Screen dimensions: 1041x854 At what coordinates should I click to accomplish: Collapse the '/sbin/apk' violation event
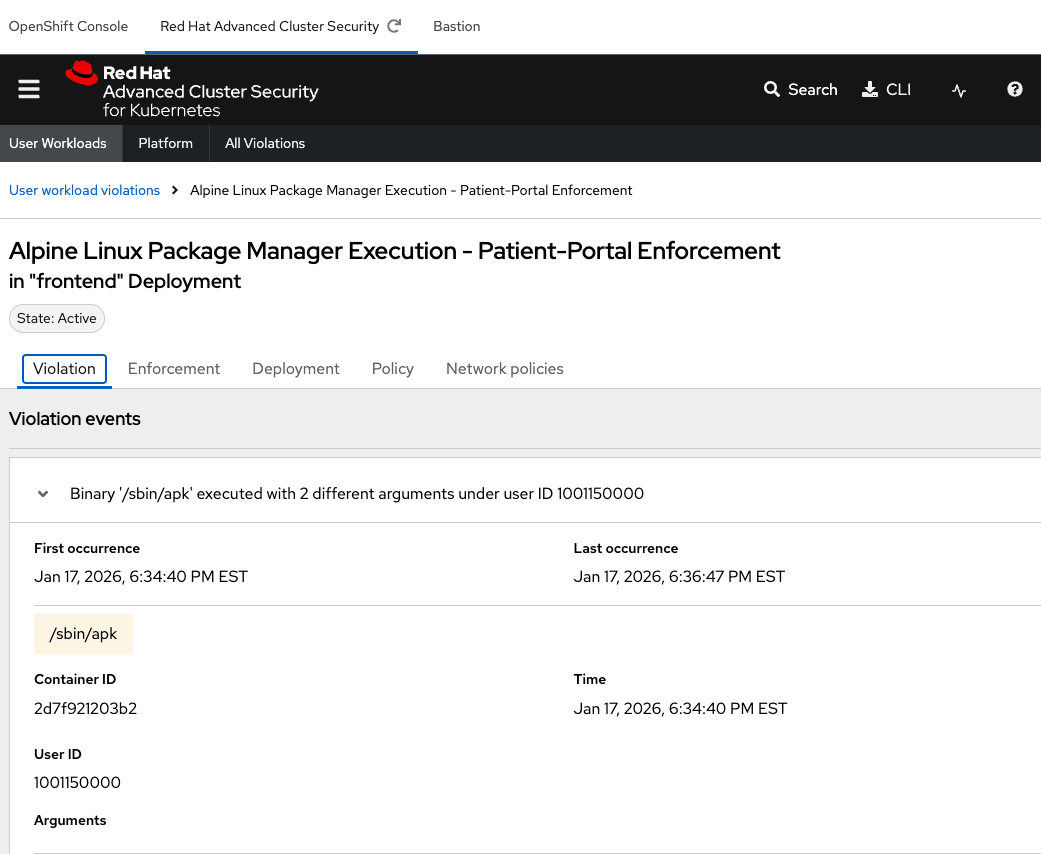43,494
